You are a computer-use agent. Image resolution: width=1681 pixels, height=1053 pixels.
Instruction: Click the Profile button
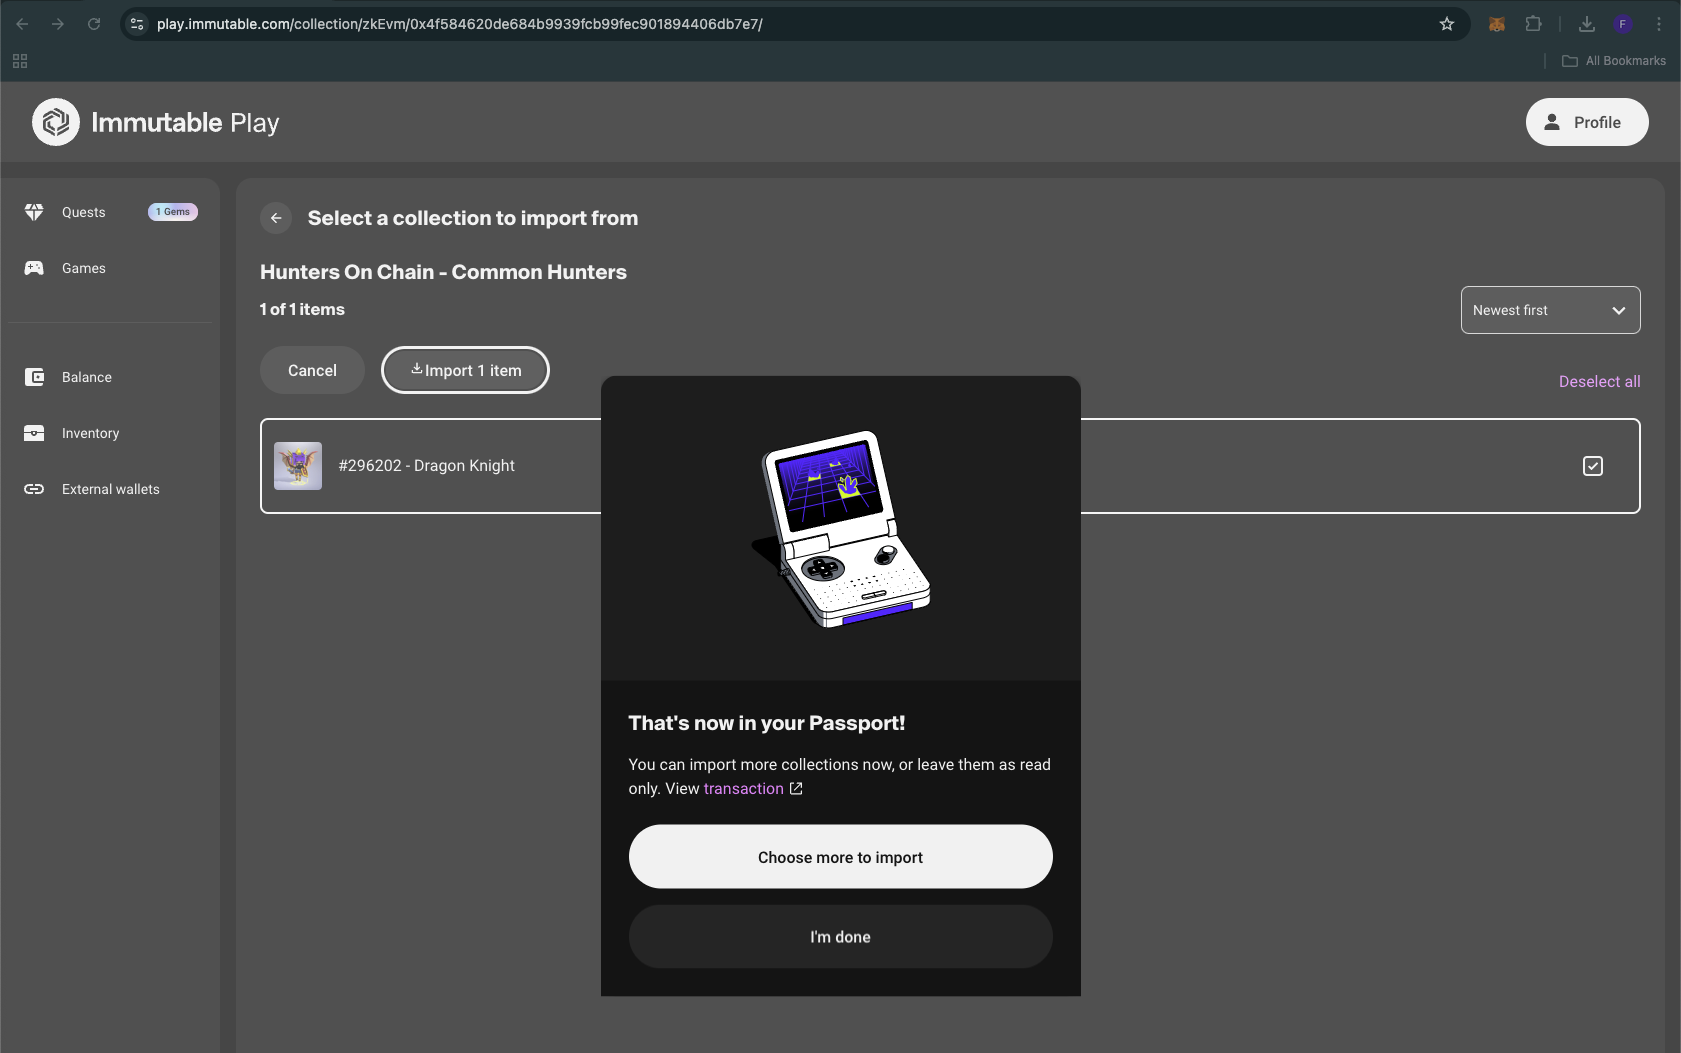1587,122
